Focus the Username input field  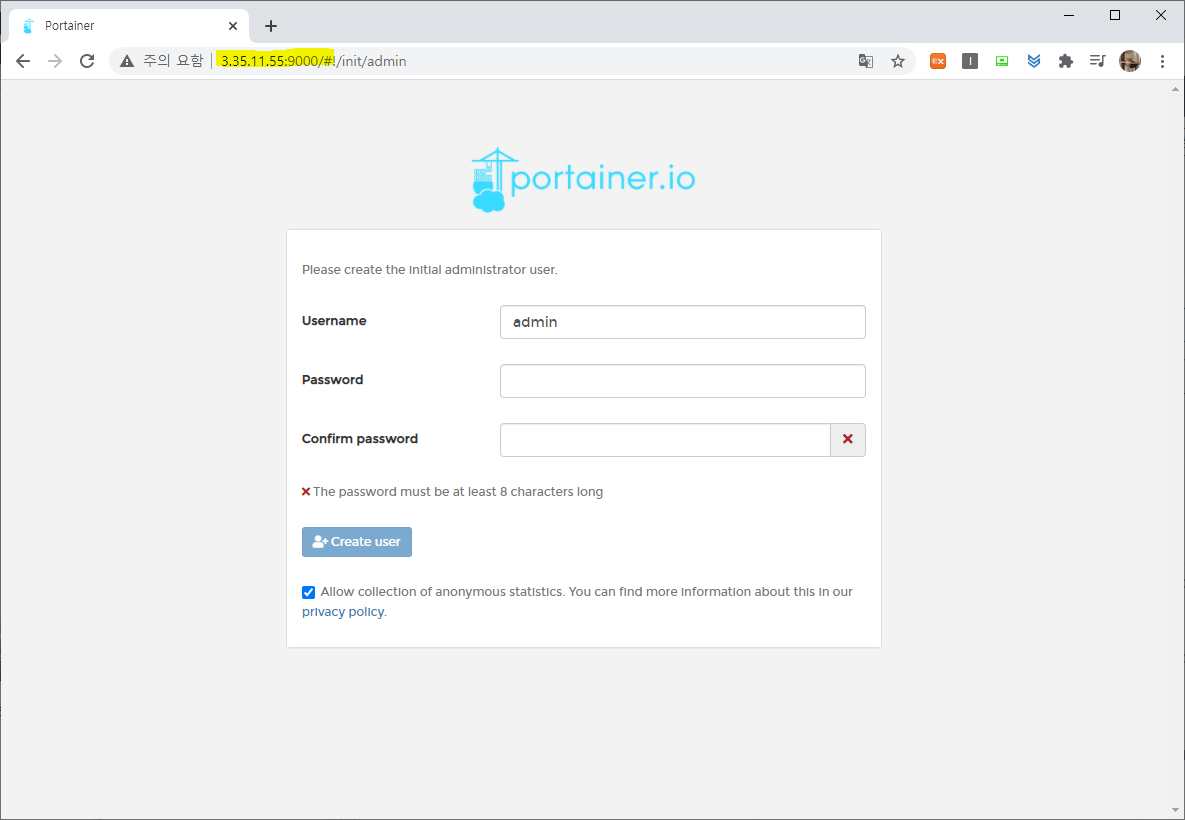pos(682,322)
